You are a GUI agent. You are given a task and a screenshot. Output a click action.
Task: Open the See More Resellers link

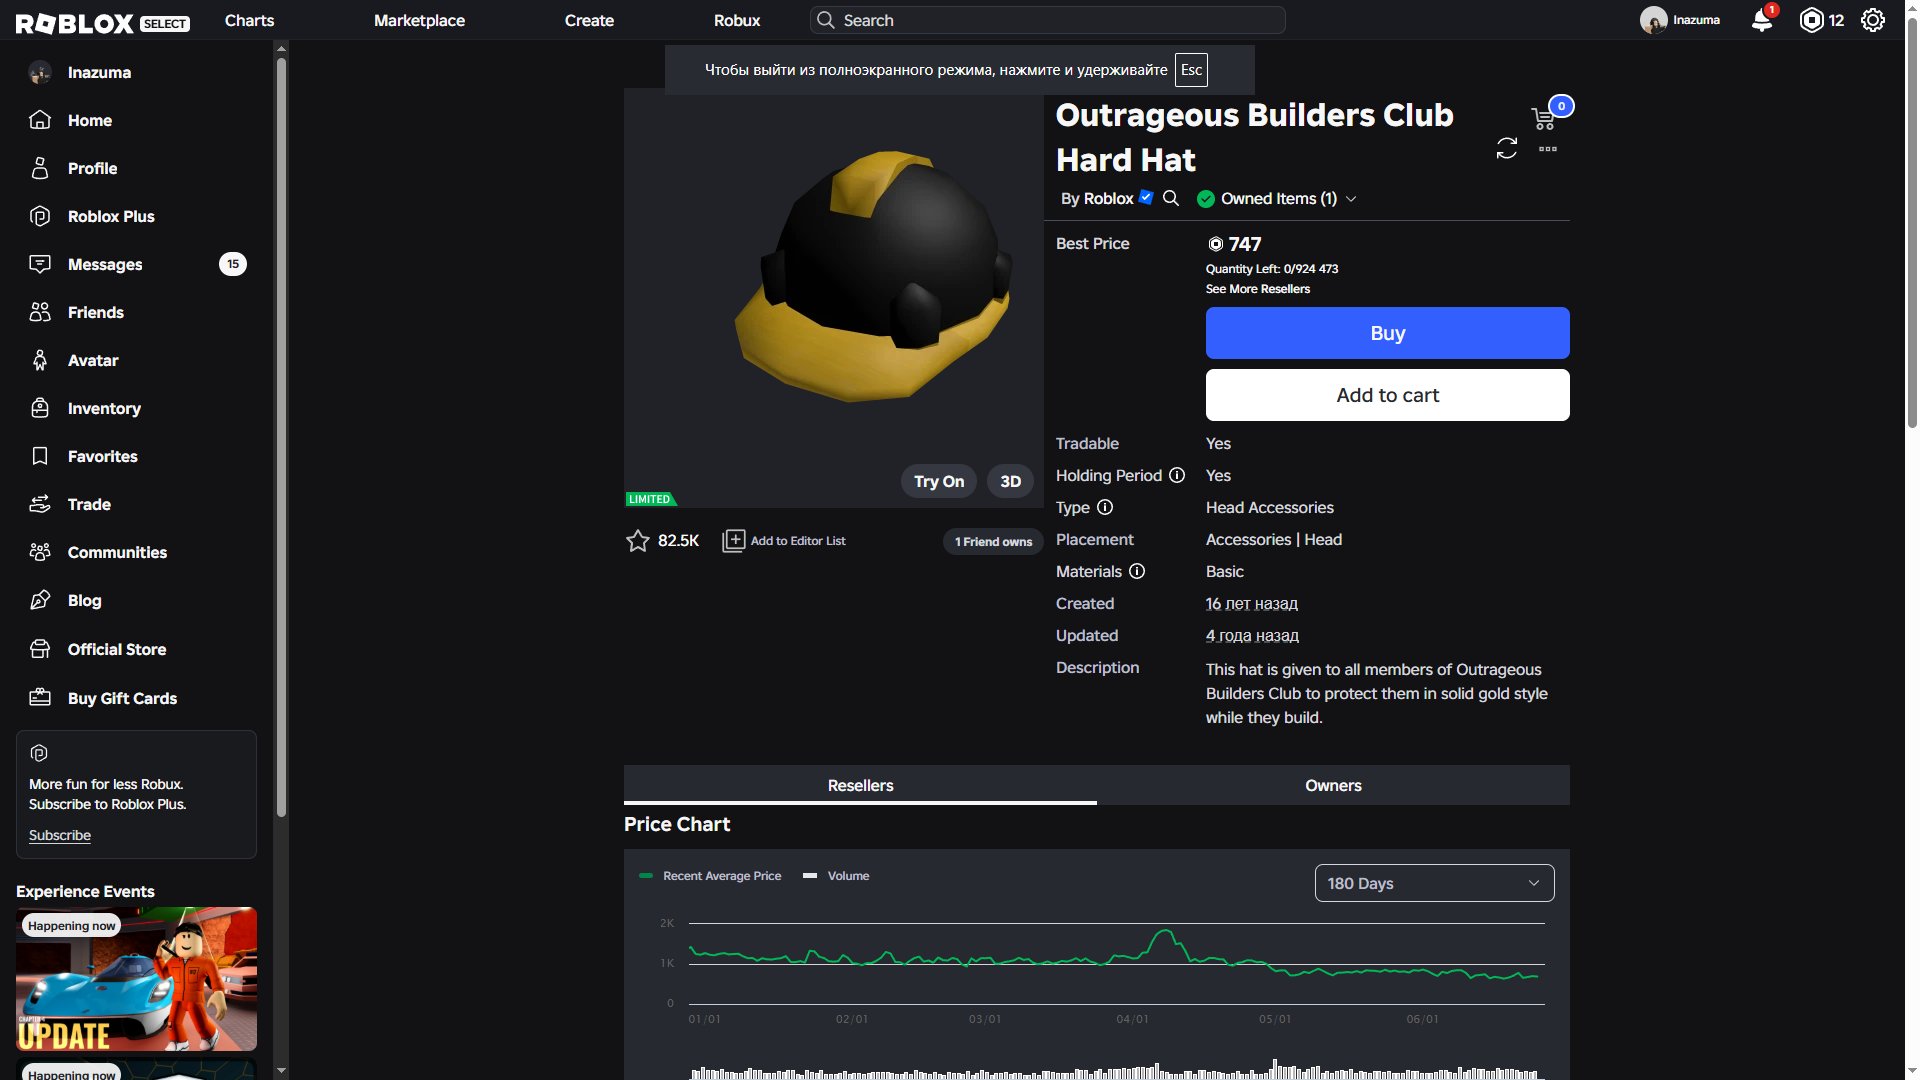(1257, 289)
